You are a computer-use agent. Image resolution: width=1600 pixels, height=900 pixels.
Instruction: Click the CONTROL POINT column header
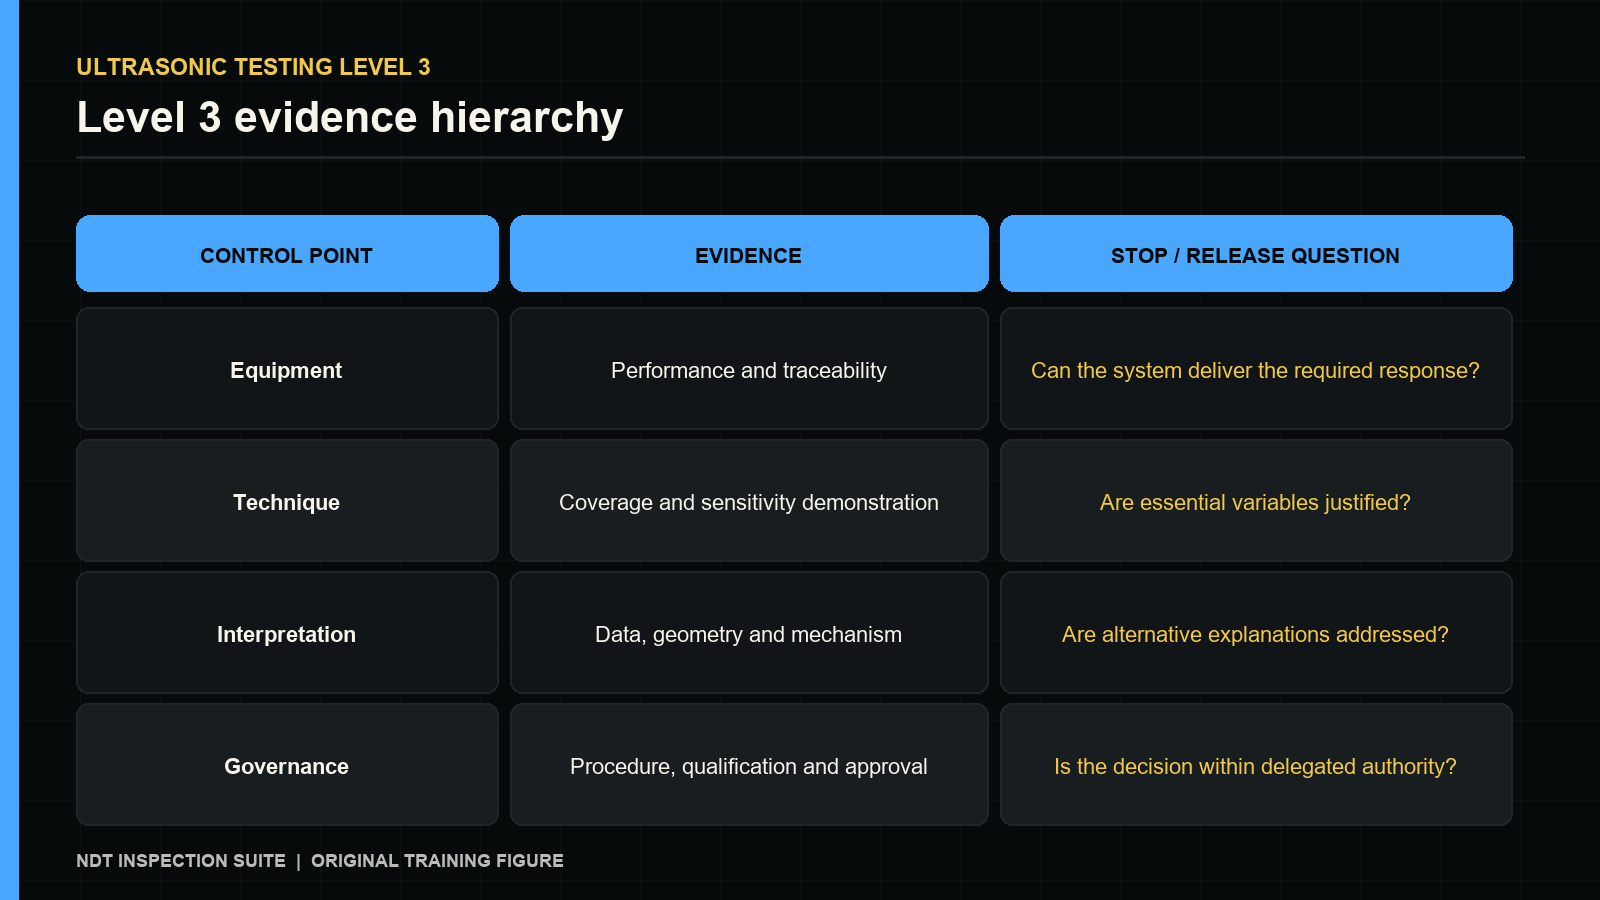[x=287, y=254]
